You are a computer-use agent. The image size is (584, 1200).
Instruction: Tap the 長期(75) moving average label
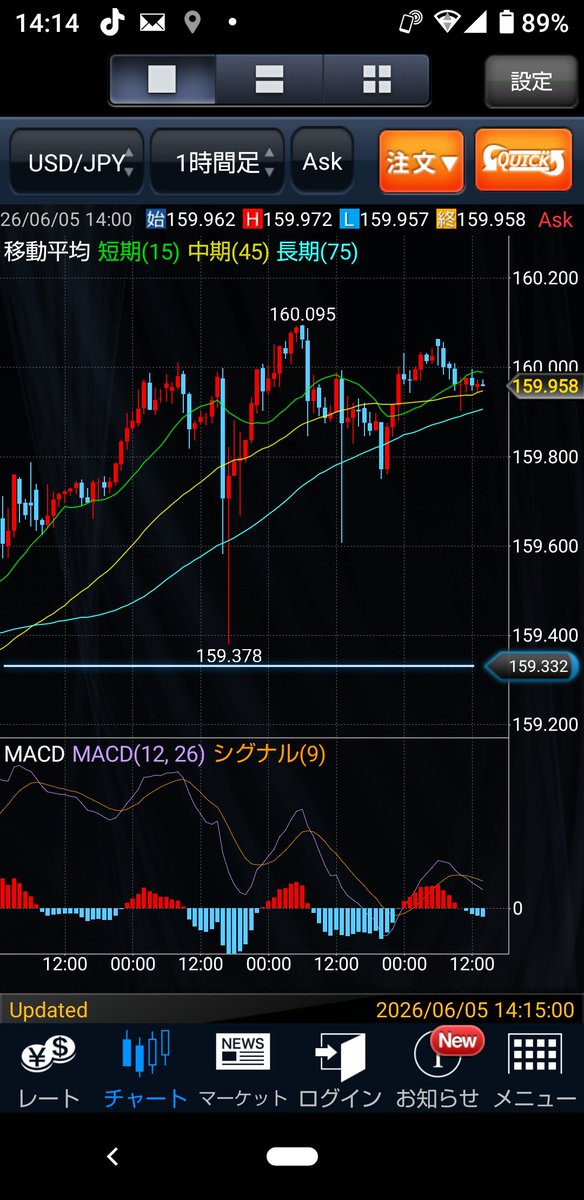tap(315, 253)
